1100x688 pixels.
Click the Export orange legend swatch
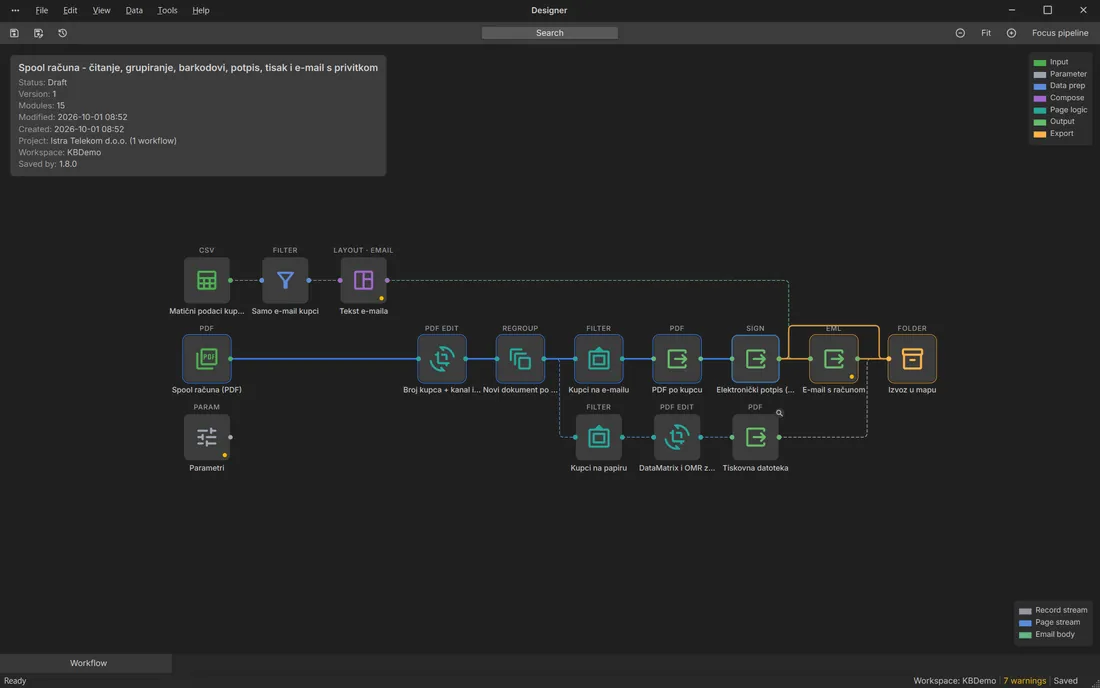(1040, 134)
